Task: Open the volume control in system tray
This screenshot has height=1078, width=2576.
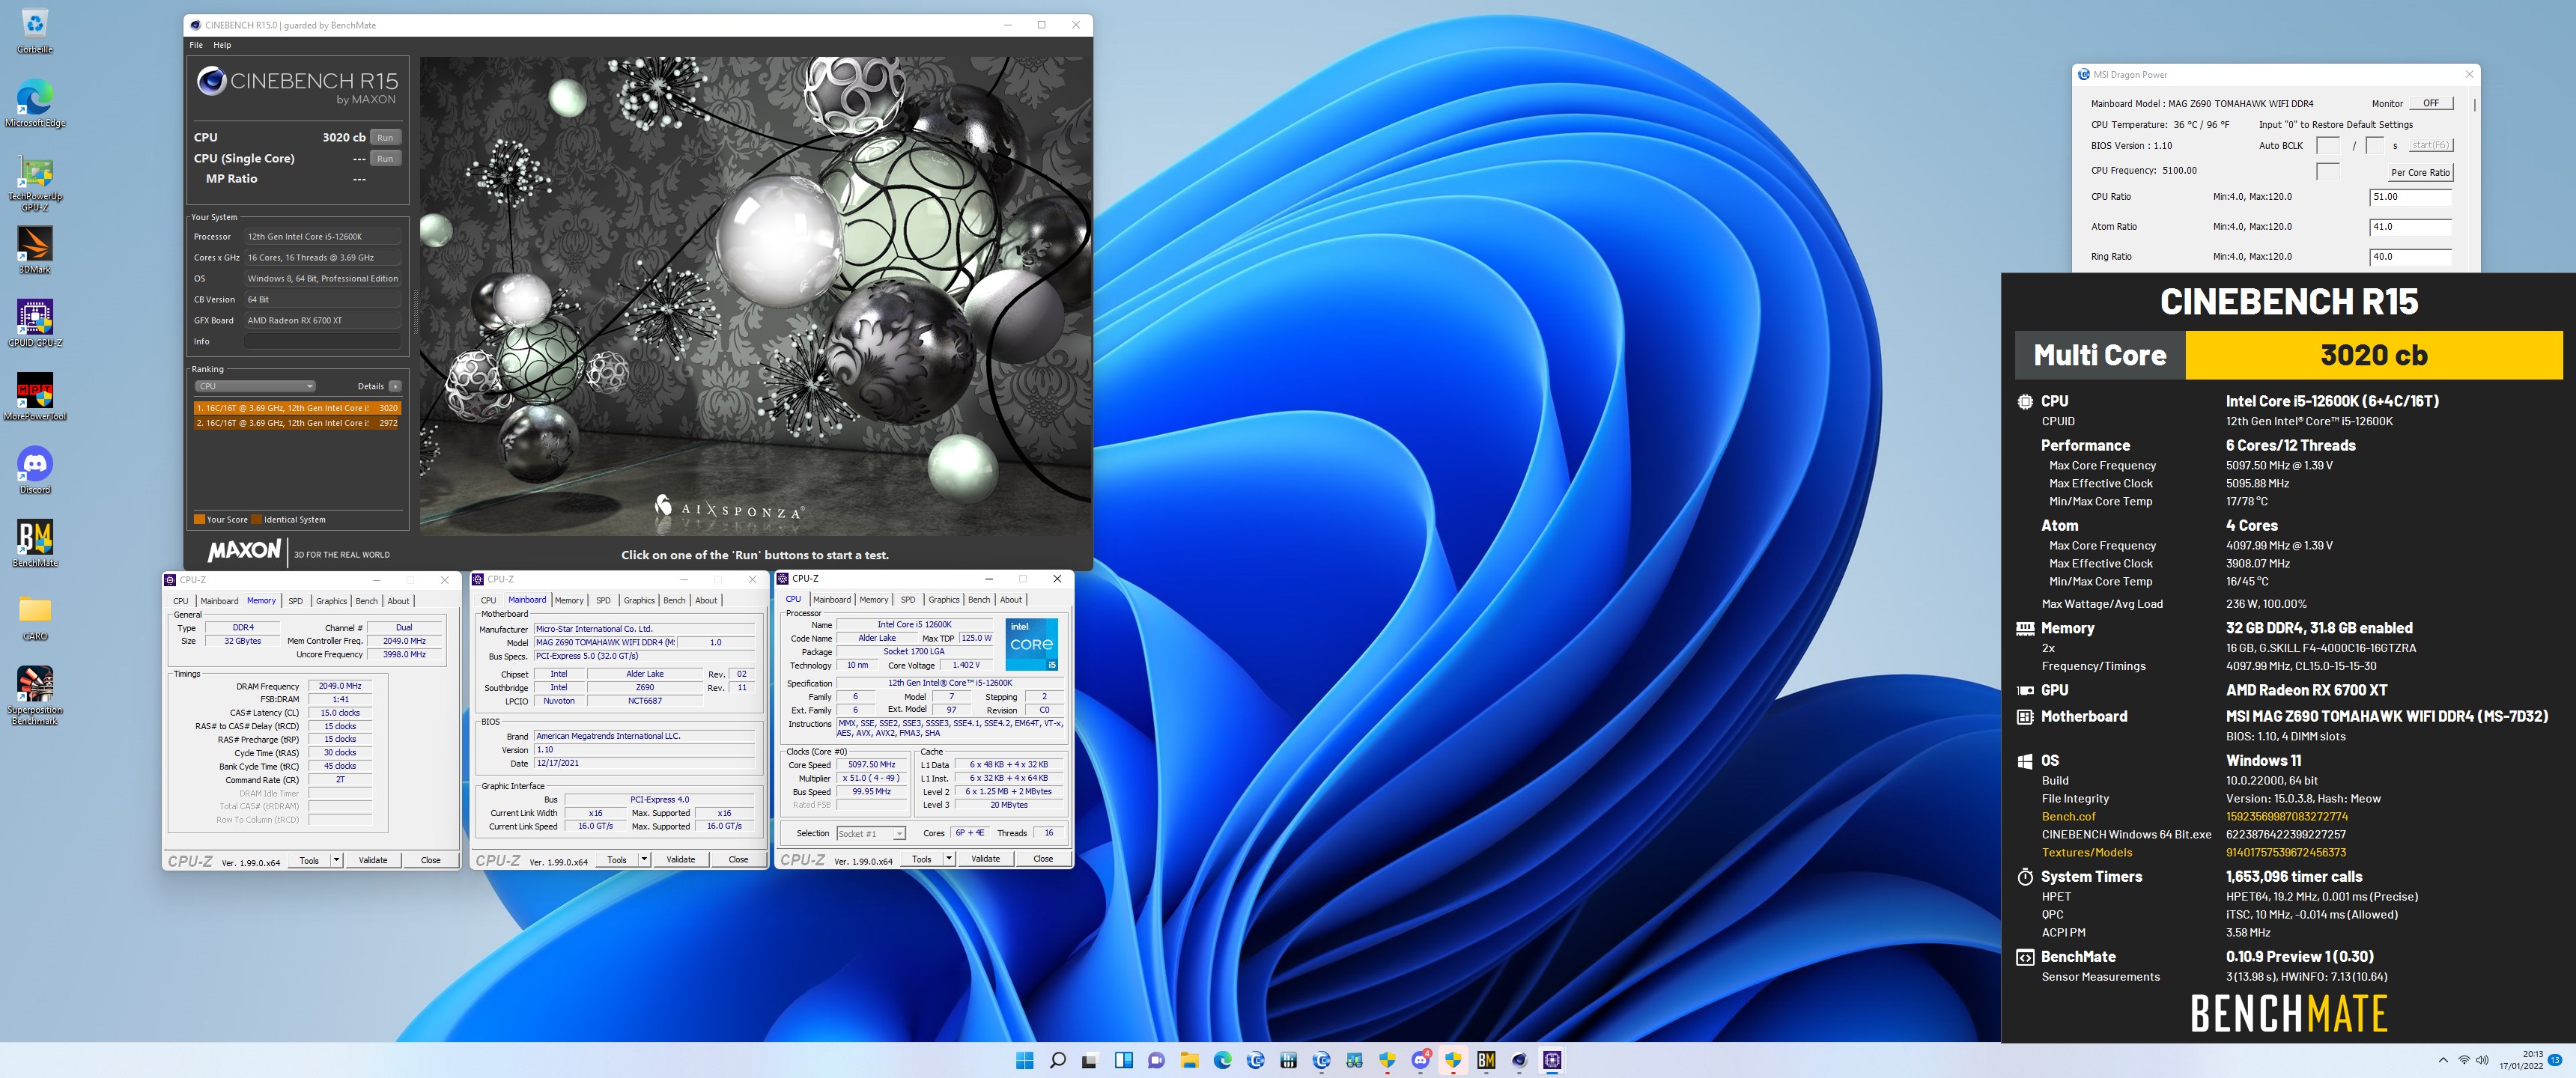Action: [x=2482, y=1060]
